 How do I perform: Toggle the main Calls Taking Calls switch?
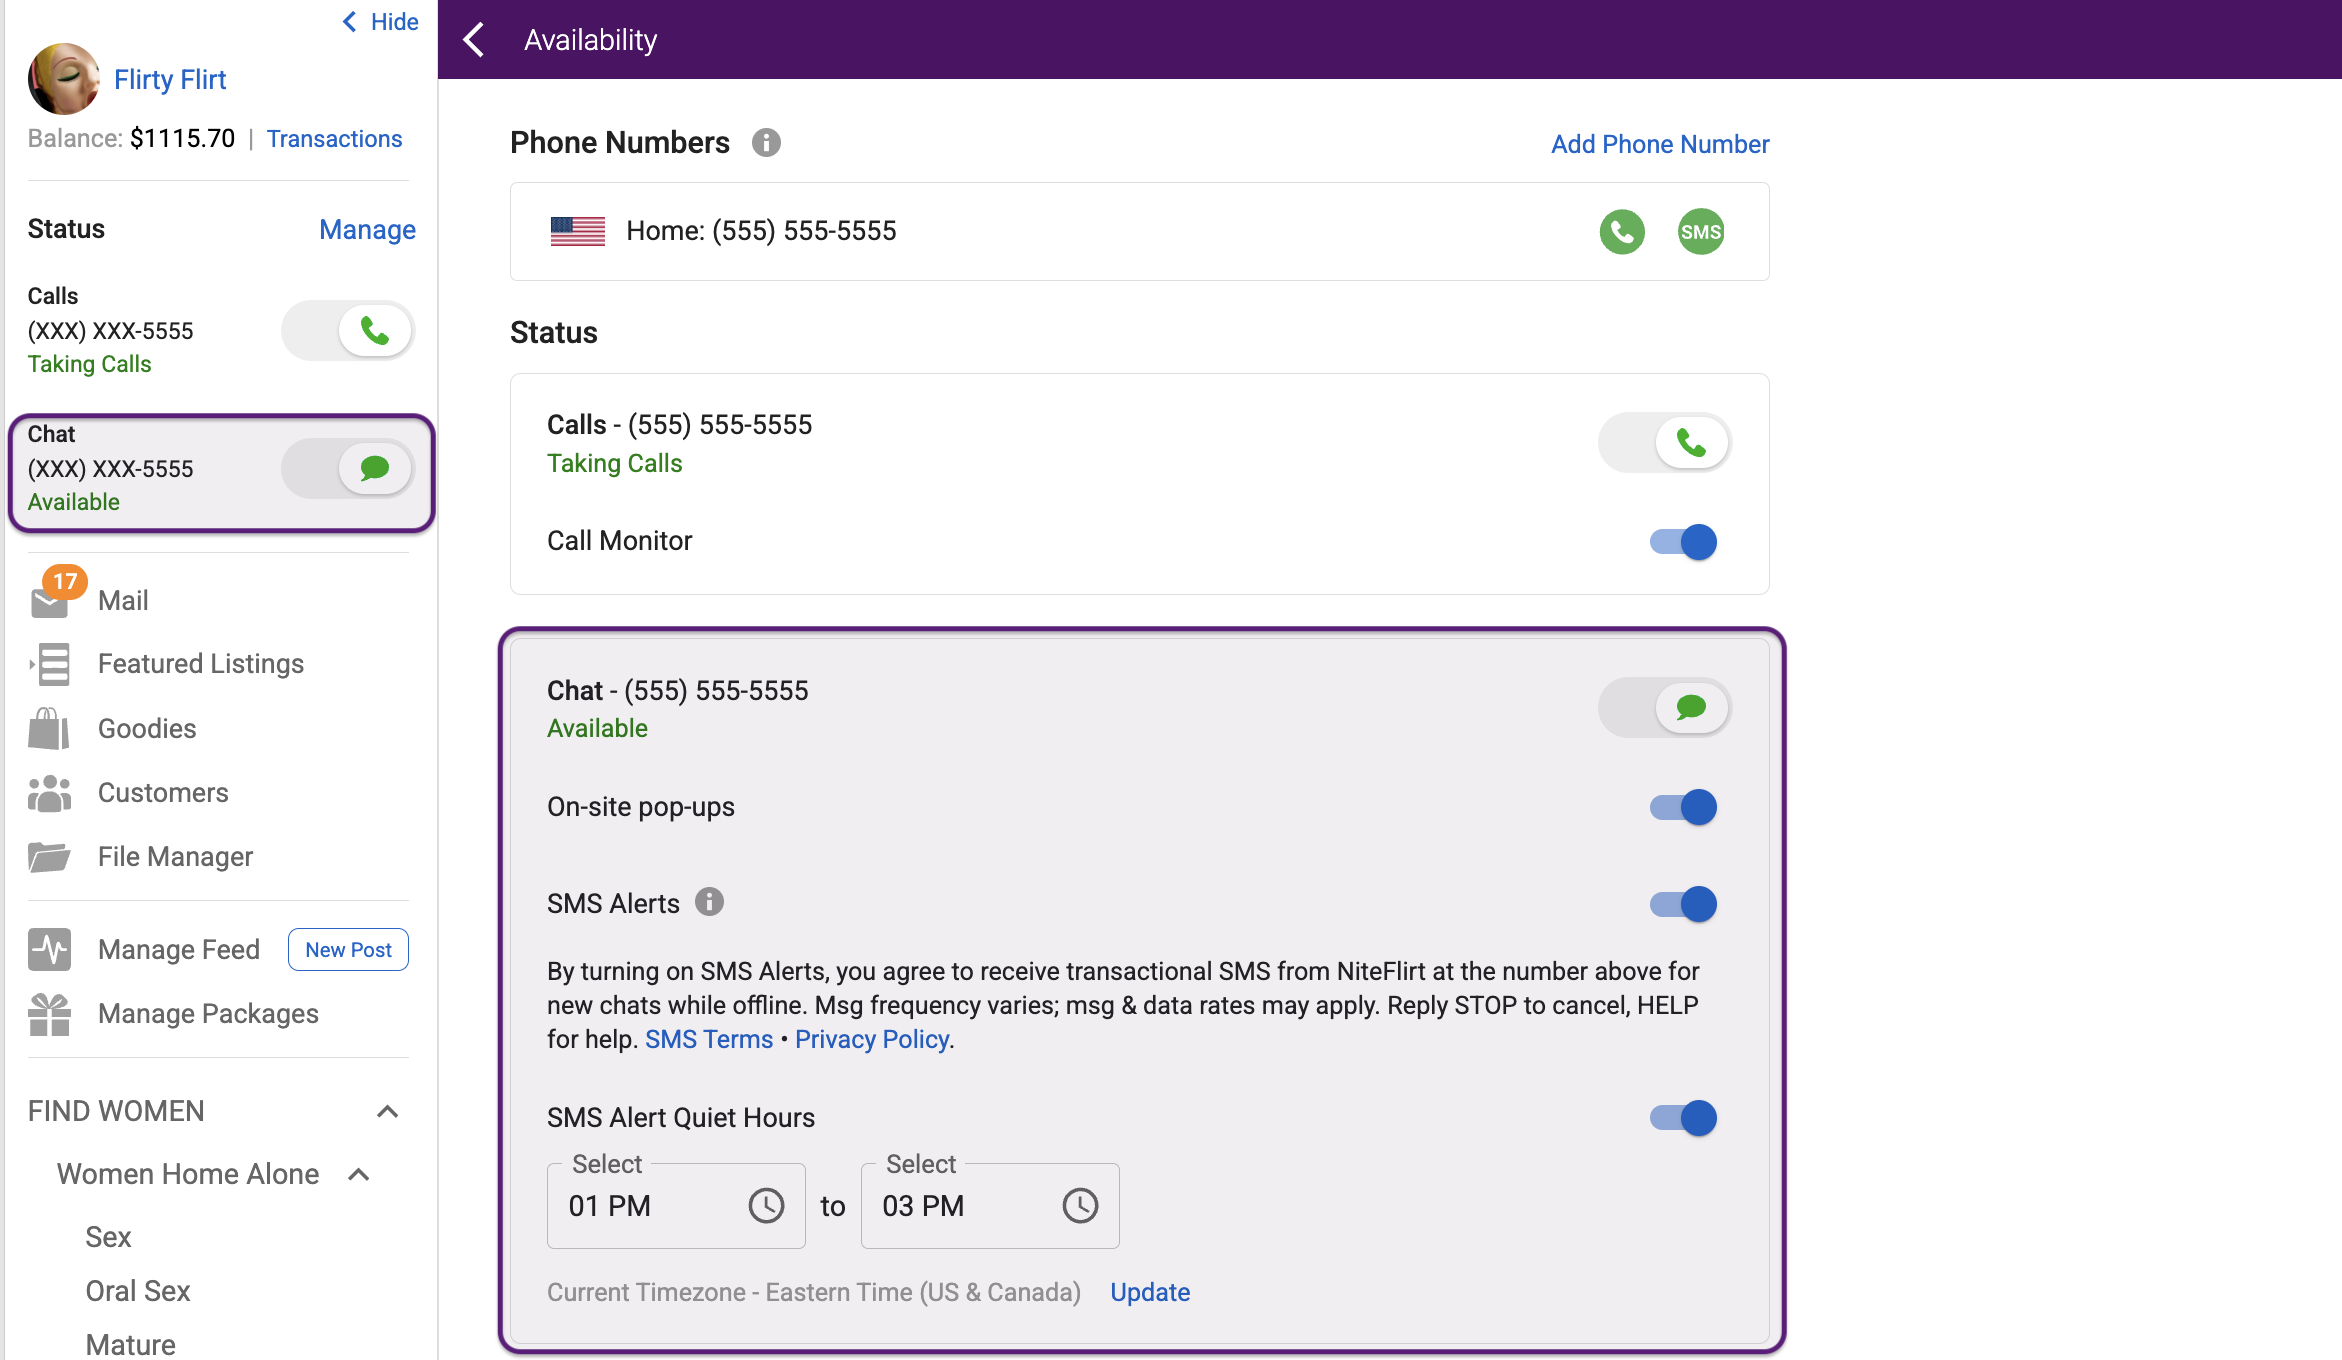pos(1664,442)
